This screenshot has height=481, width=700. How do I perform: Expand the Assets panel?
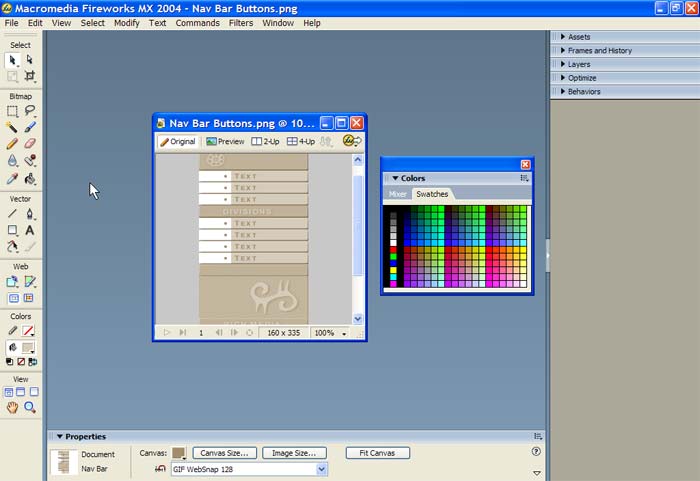click(x=563, y=37)
